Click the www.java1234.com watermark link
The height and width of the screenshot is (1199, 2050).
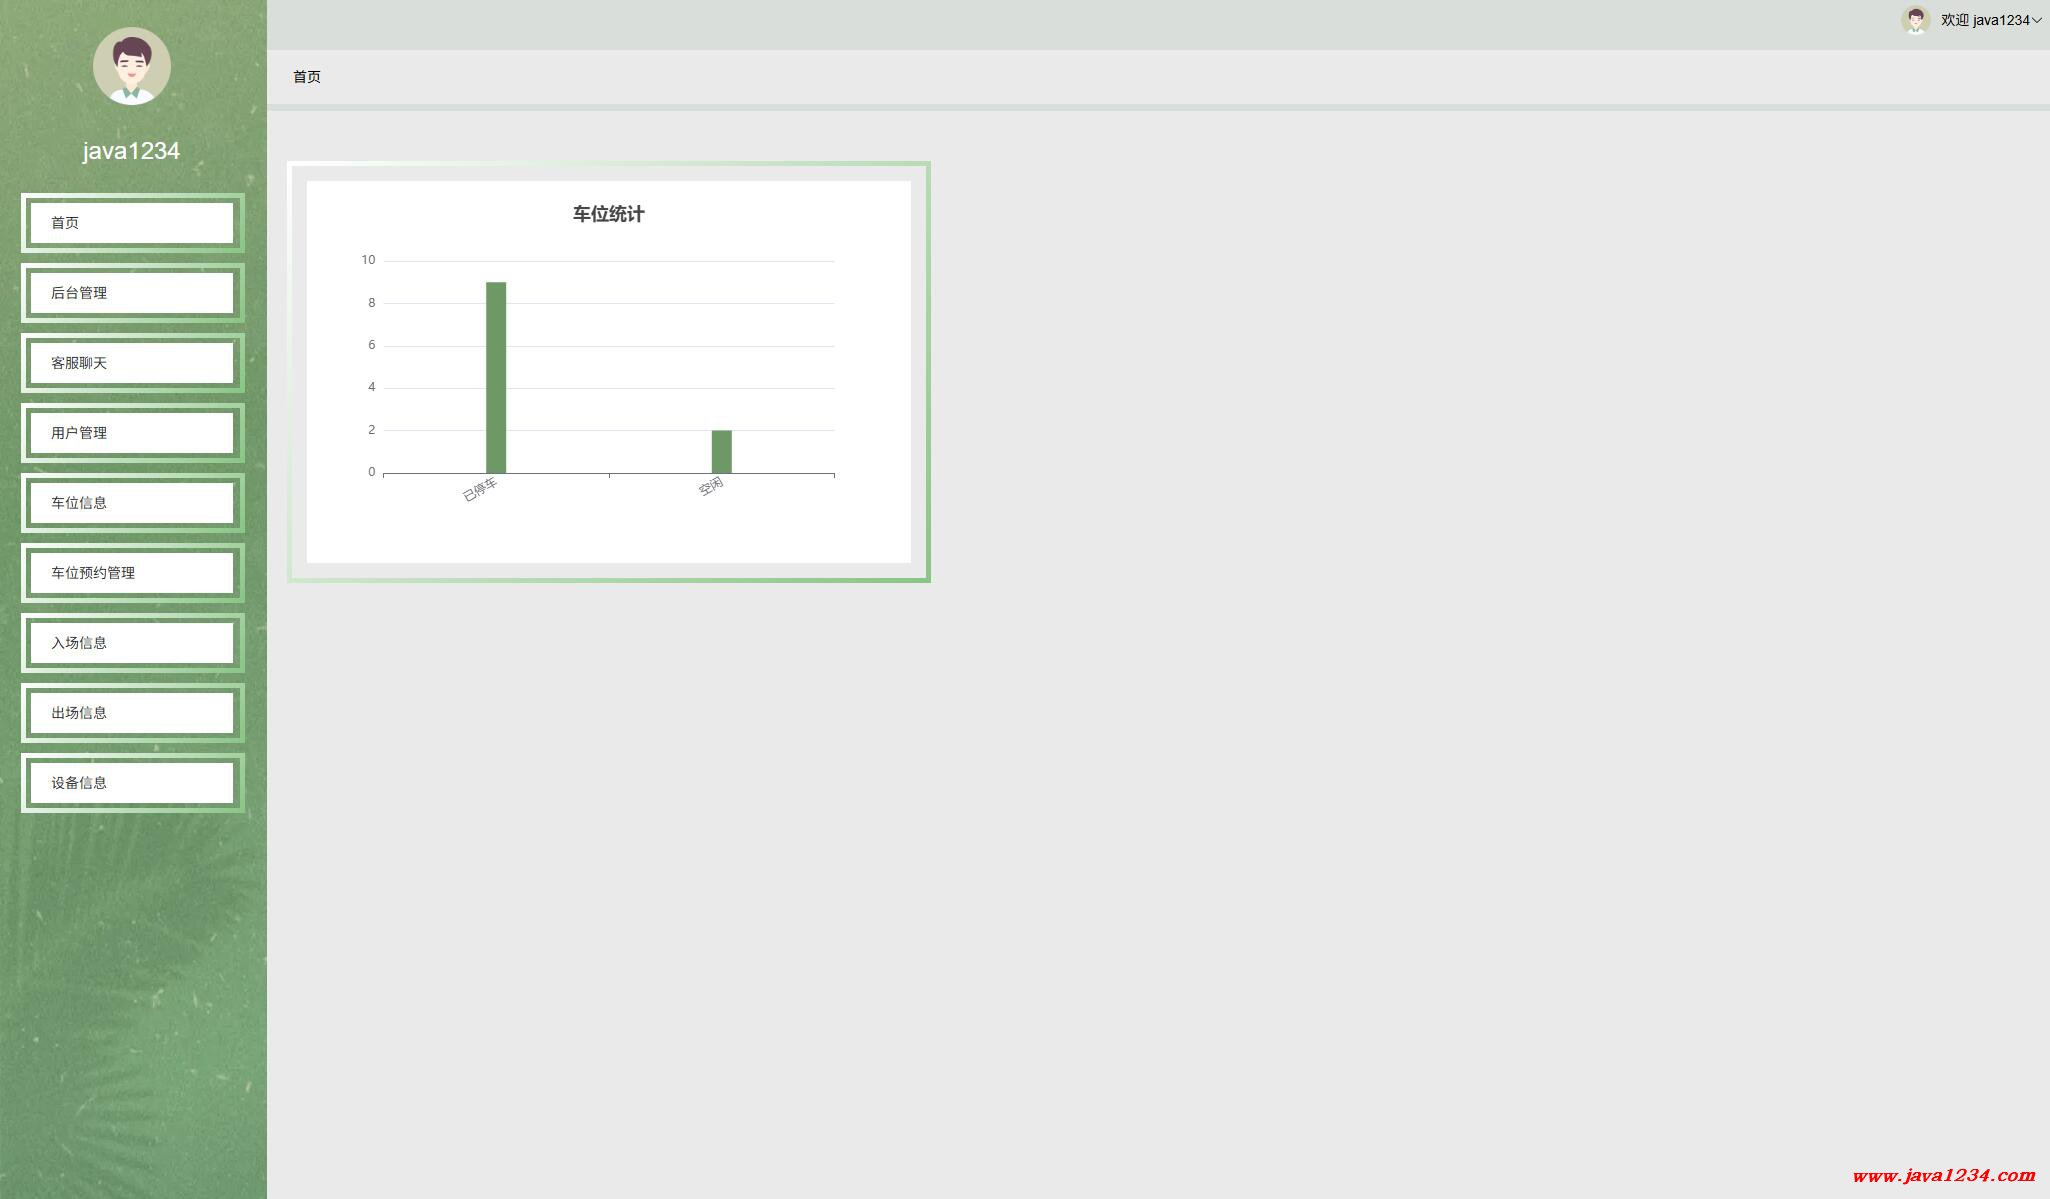1943,1175
